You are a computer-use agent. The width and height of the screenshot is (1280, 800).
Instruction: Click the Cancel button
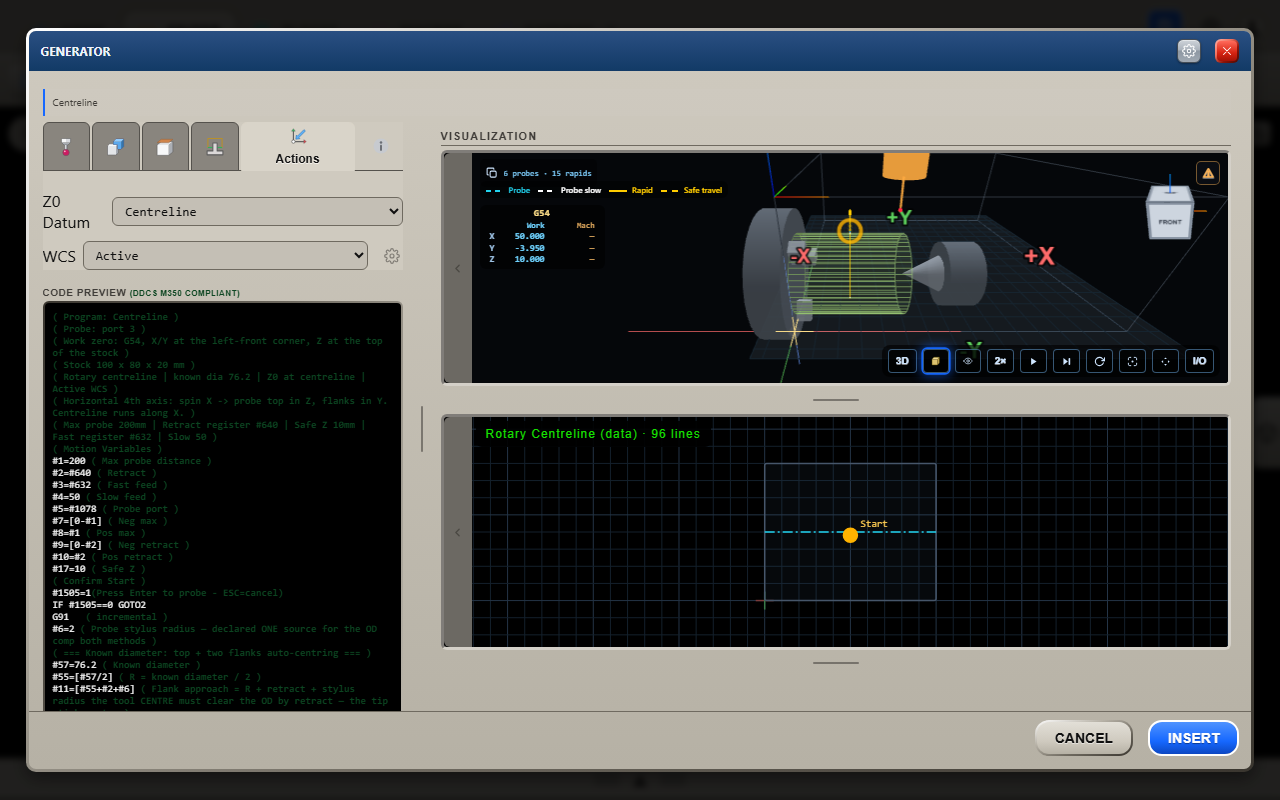[x=1084, y=738]
